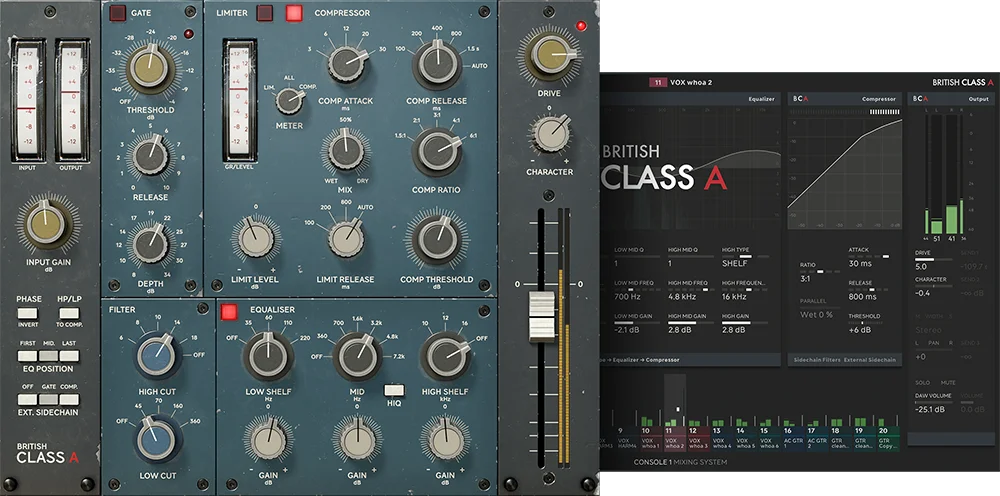Click the High Shelf frequency knob
Screen dimensions: 1000x496
(x=445, y=356)
